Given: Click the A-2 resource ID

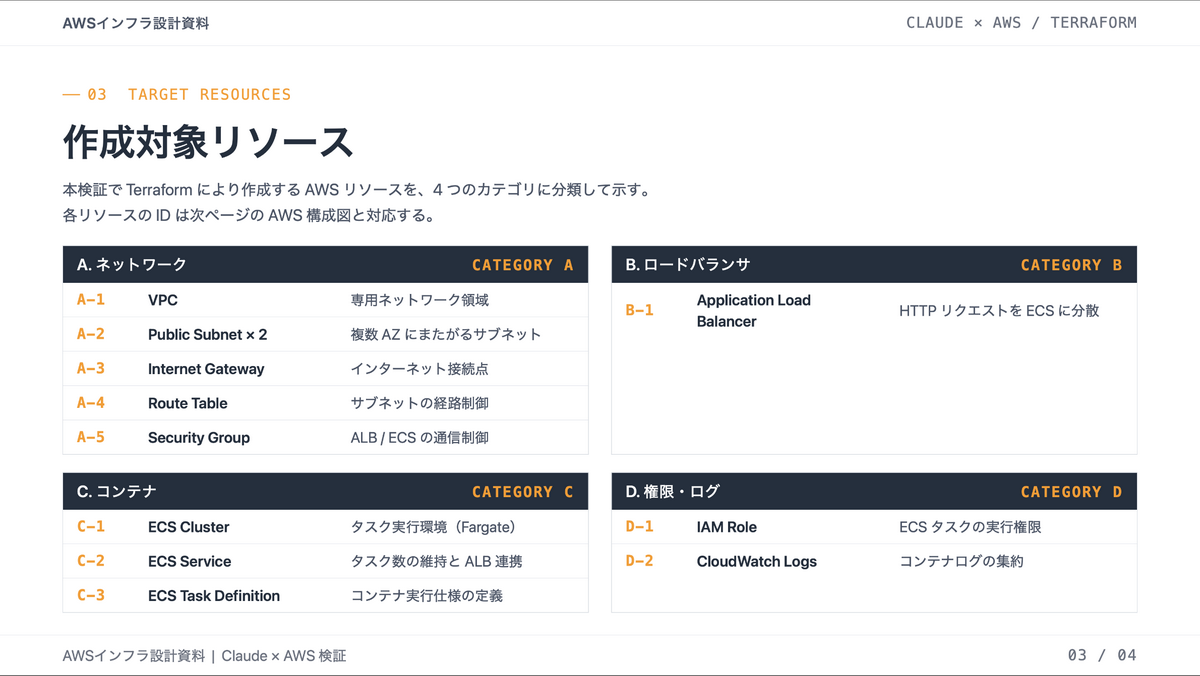Looking at the screenshot, I should click(91, 334).
